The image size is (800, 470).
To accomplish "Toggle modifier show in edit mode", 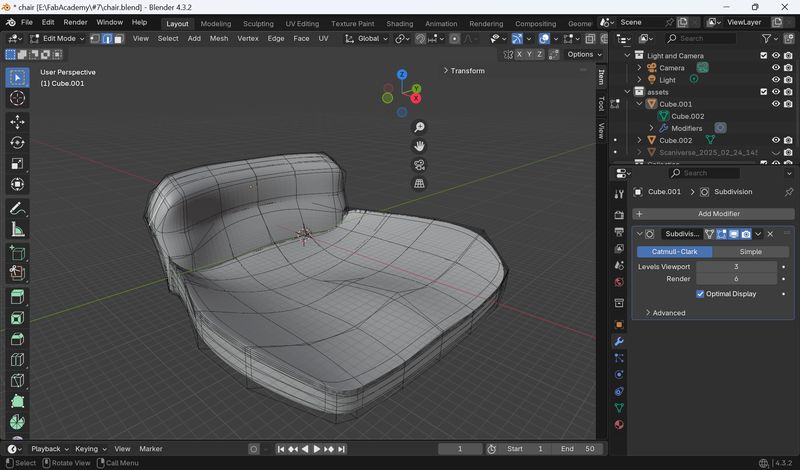I will (x=721, y=234).
